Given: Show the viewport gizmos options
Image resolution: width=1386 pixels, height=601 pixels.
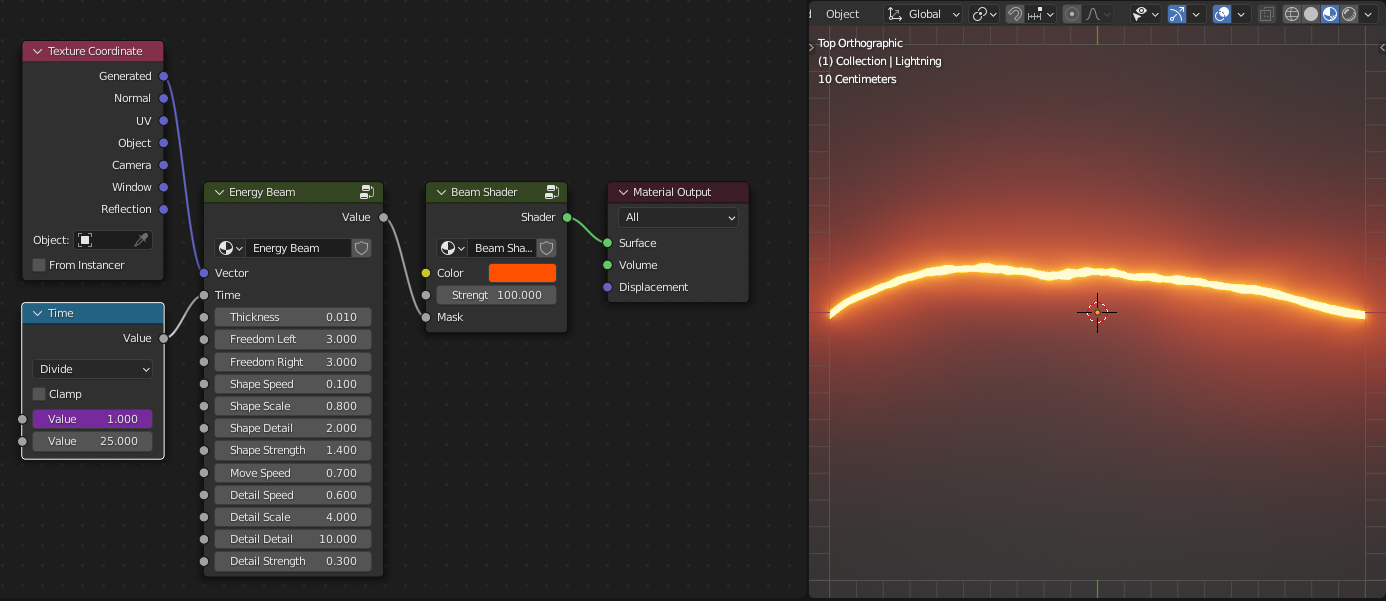Looking at the screenshot, I should (x=1196, y=14).
